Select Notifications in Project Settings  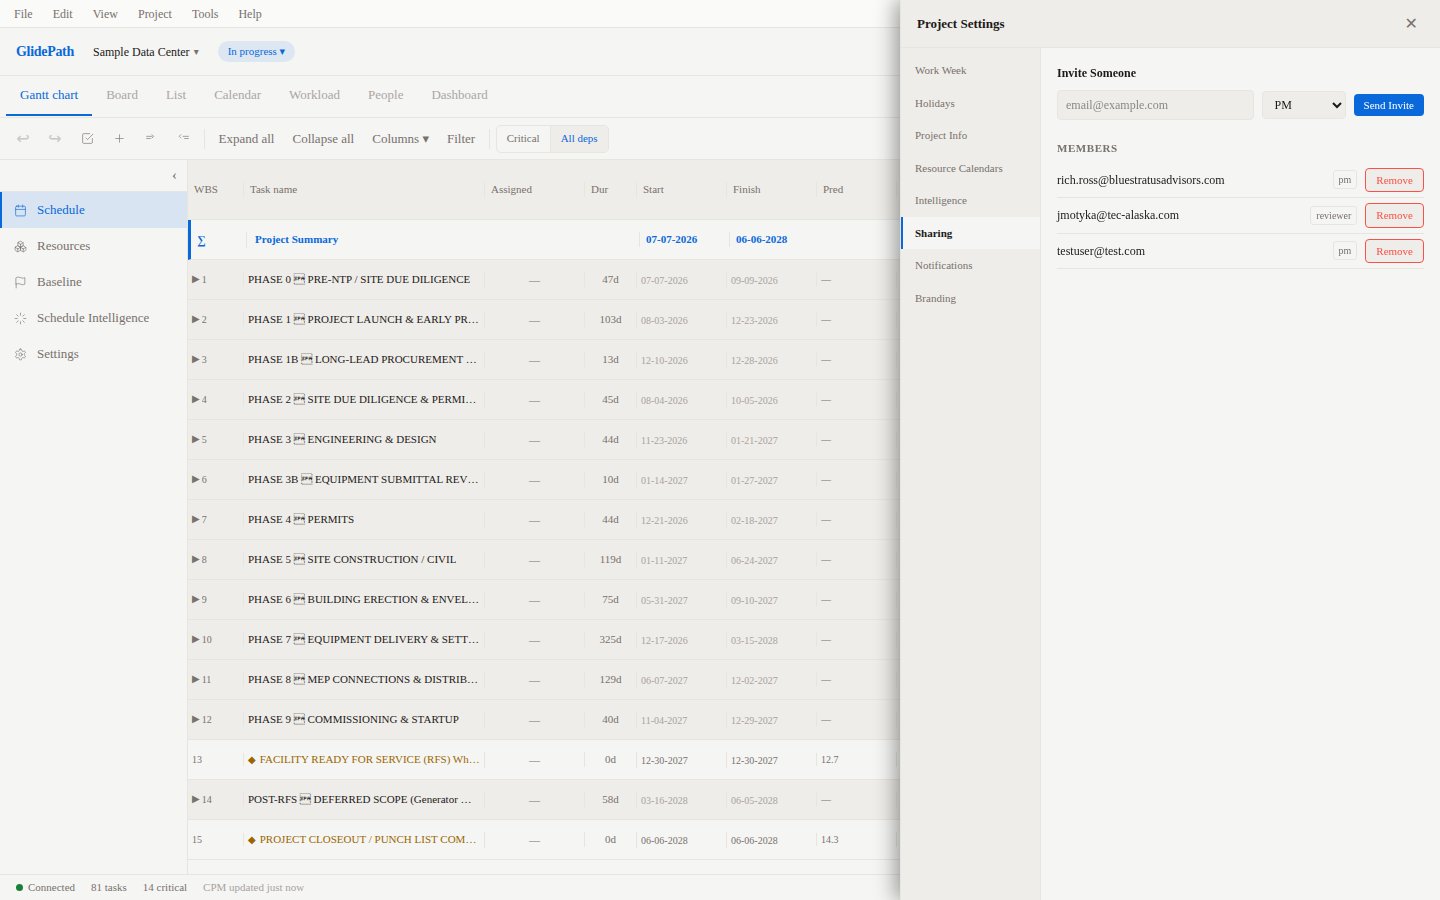tap(970, 265)
